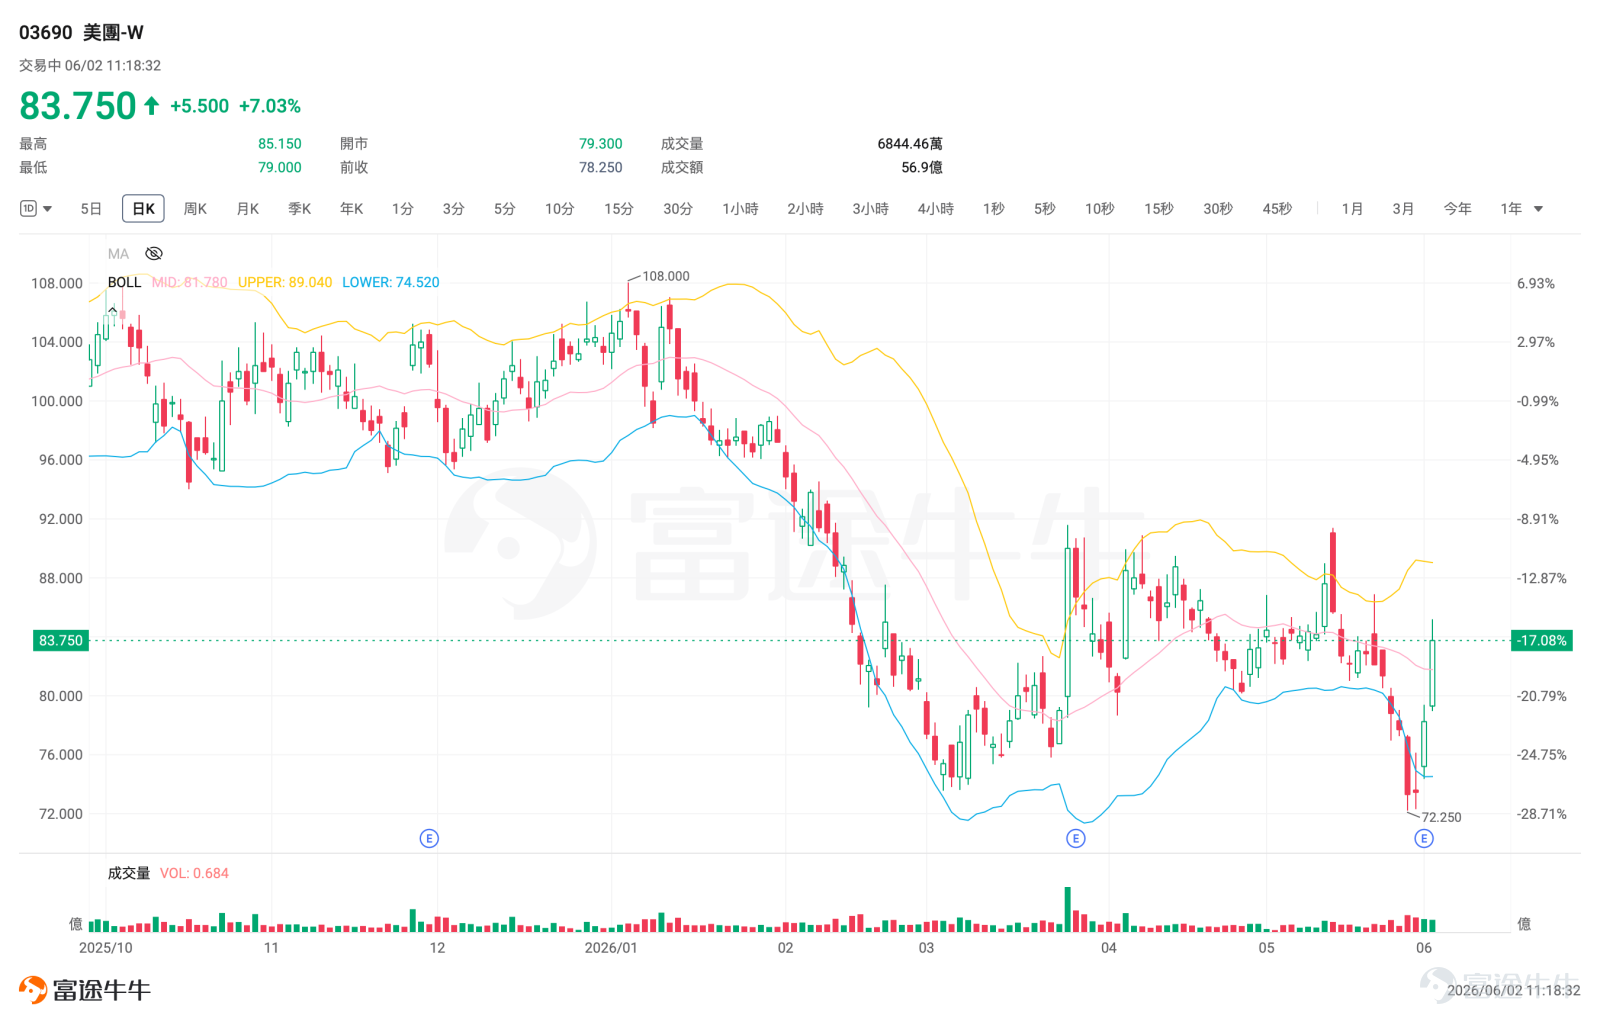Pick the 5秒 interval
This screenshot has height=1022, width=1600.
coord(1044,209)
